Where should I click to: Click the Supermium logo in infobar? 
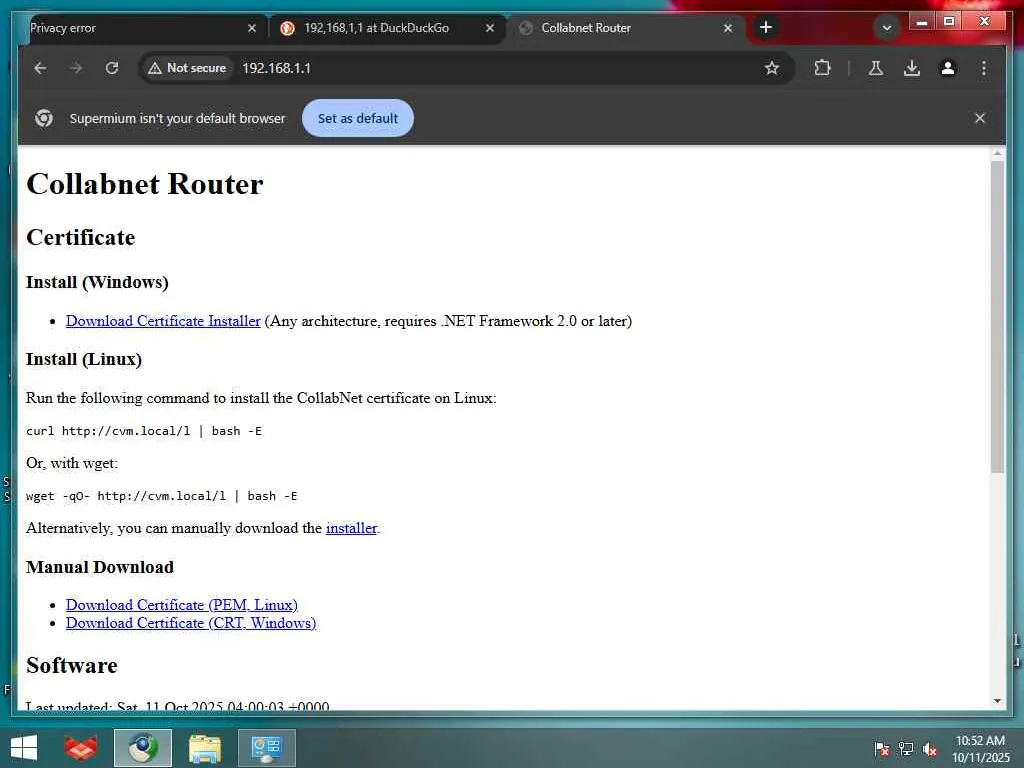point(44,118)
